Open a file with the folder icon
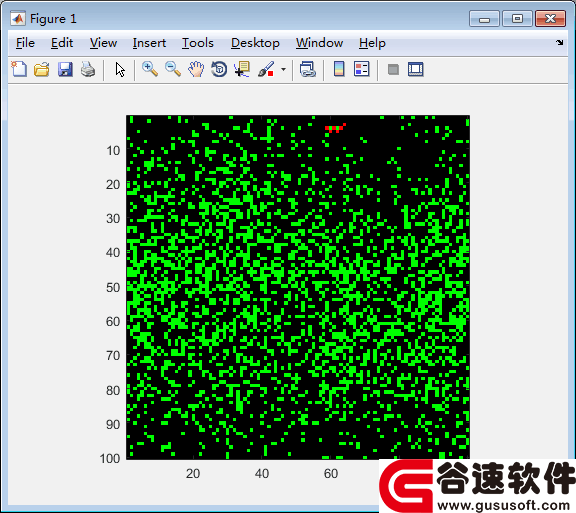576x513 pixels. (x=42, y=69)
